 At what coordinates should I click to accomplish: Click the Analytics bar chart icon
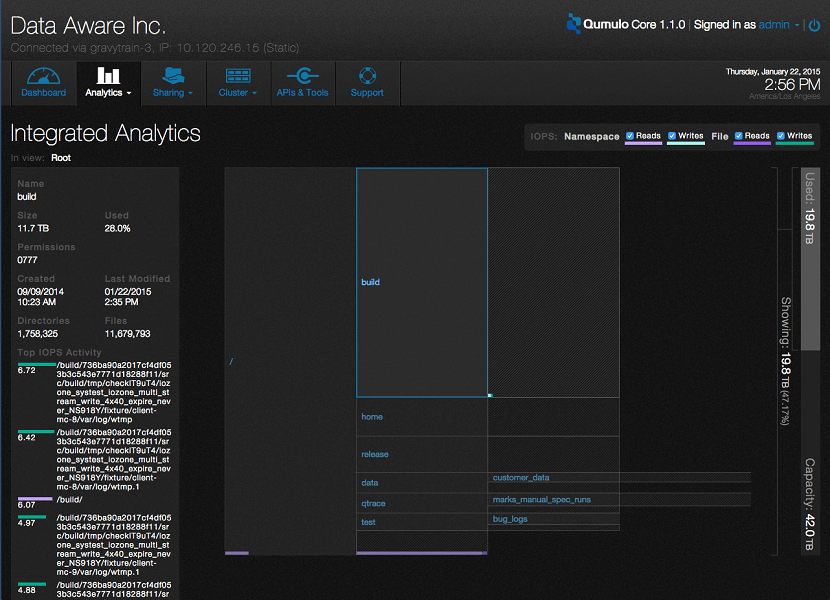point(108,75)
